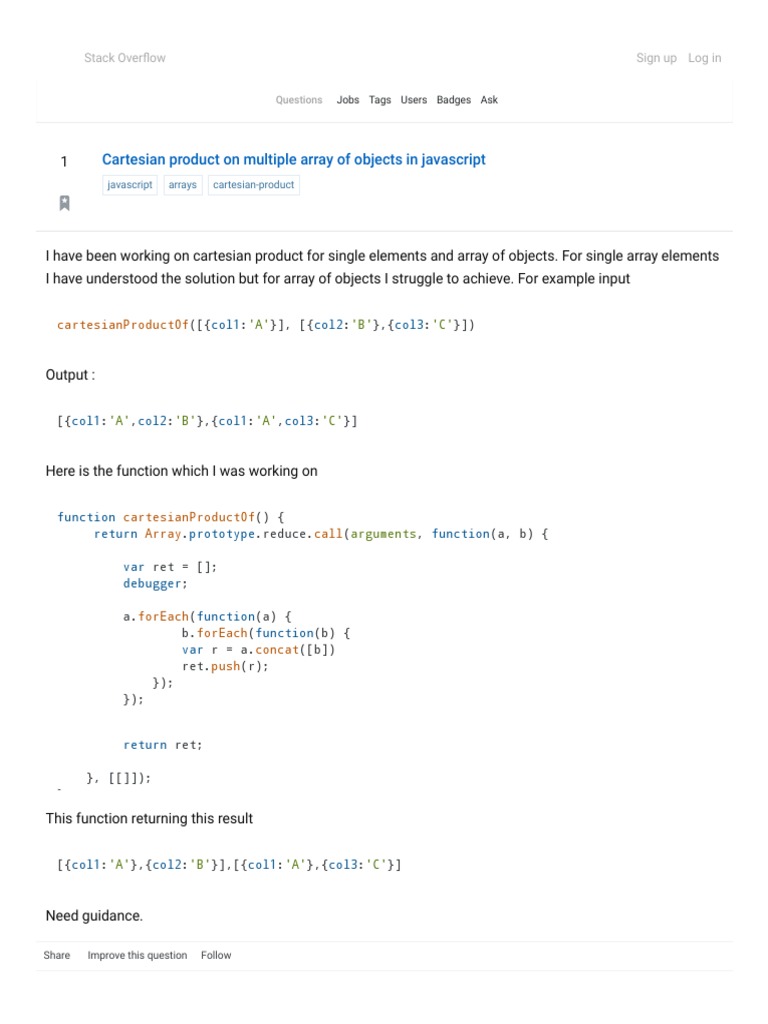Image resolution: width=768 pixels, height=1024 pixels.
Task: Go to the Jobs nav item
Action: [x=348, y=100]
